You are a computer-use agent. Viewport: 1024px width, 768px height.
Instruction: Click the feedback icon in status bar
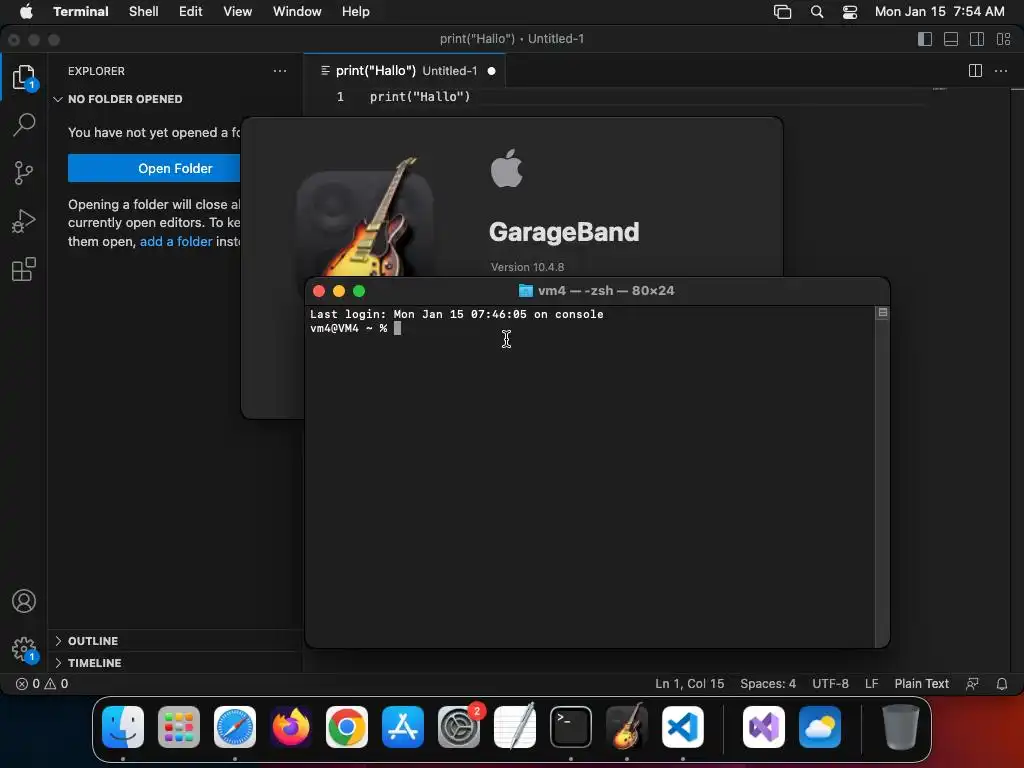[972, 684]
